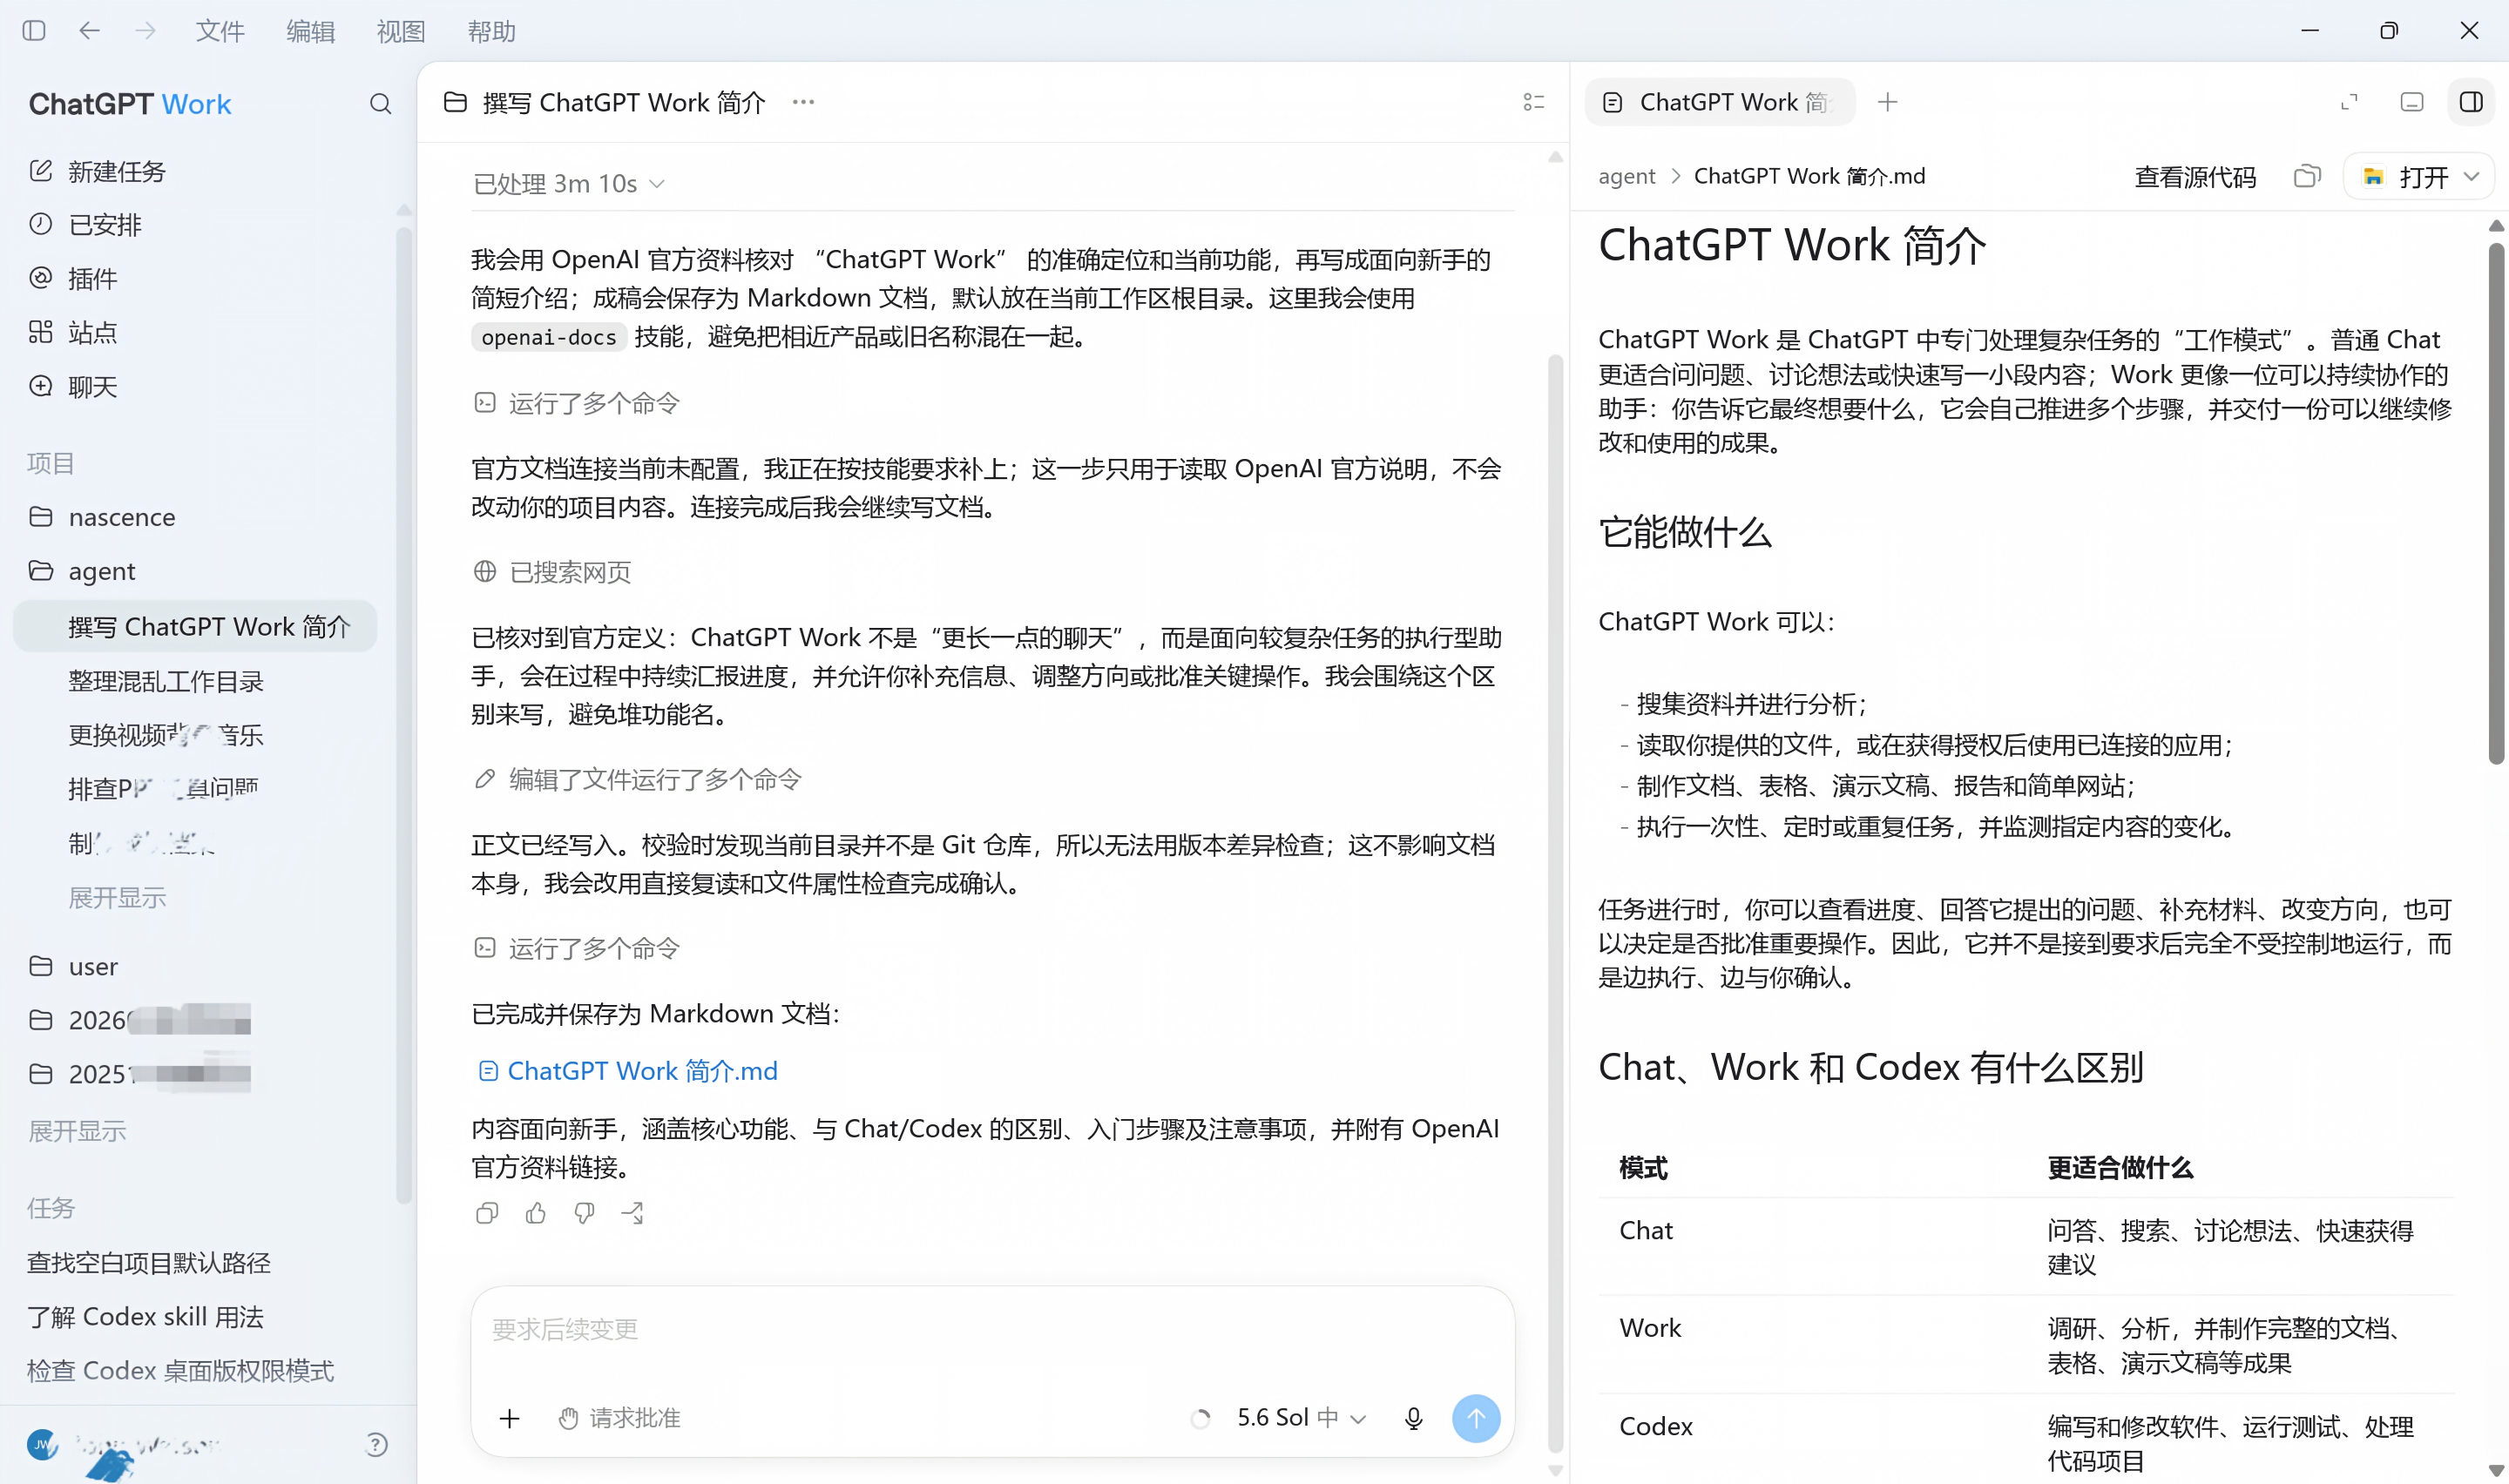Add a new tab with plus icon
This screenshot has height=1484, width=2509.
click(x=1887, y=102)
